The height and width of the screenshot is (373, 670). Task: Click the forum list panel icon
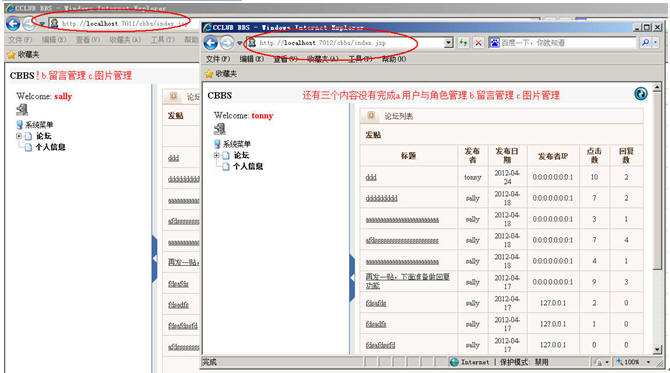coord(371,115)
